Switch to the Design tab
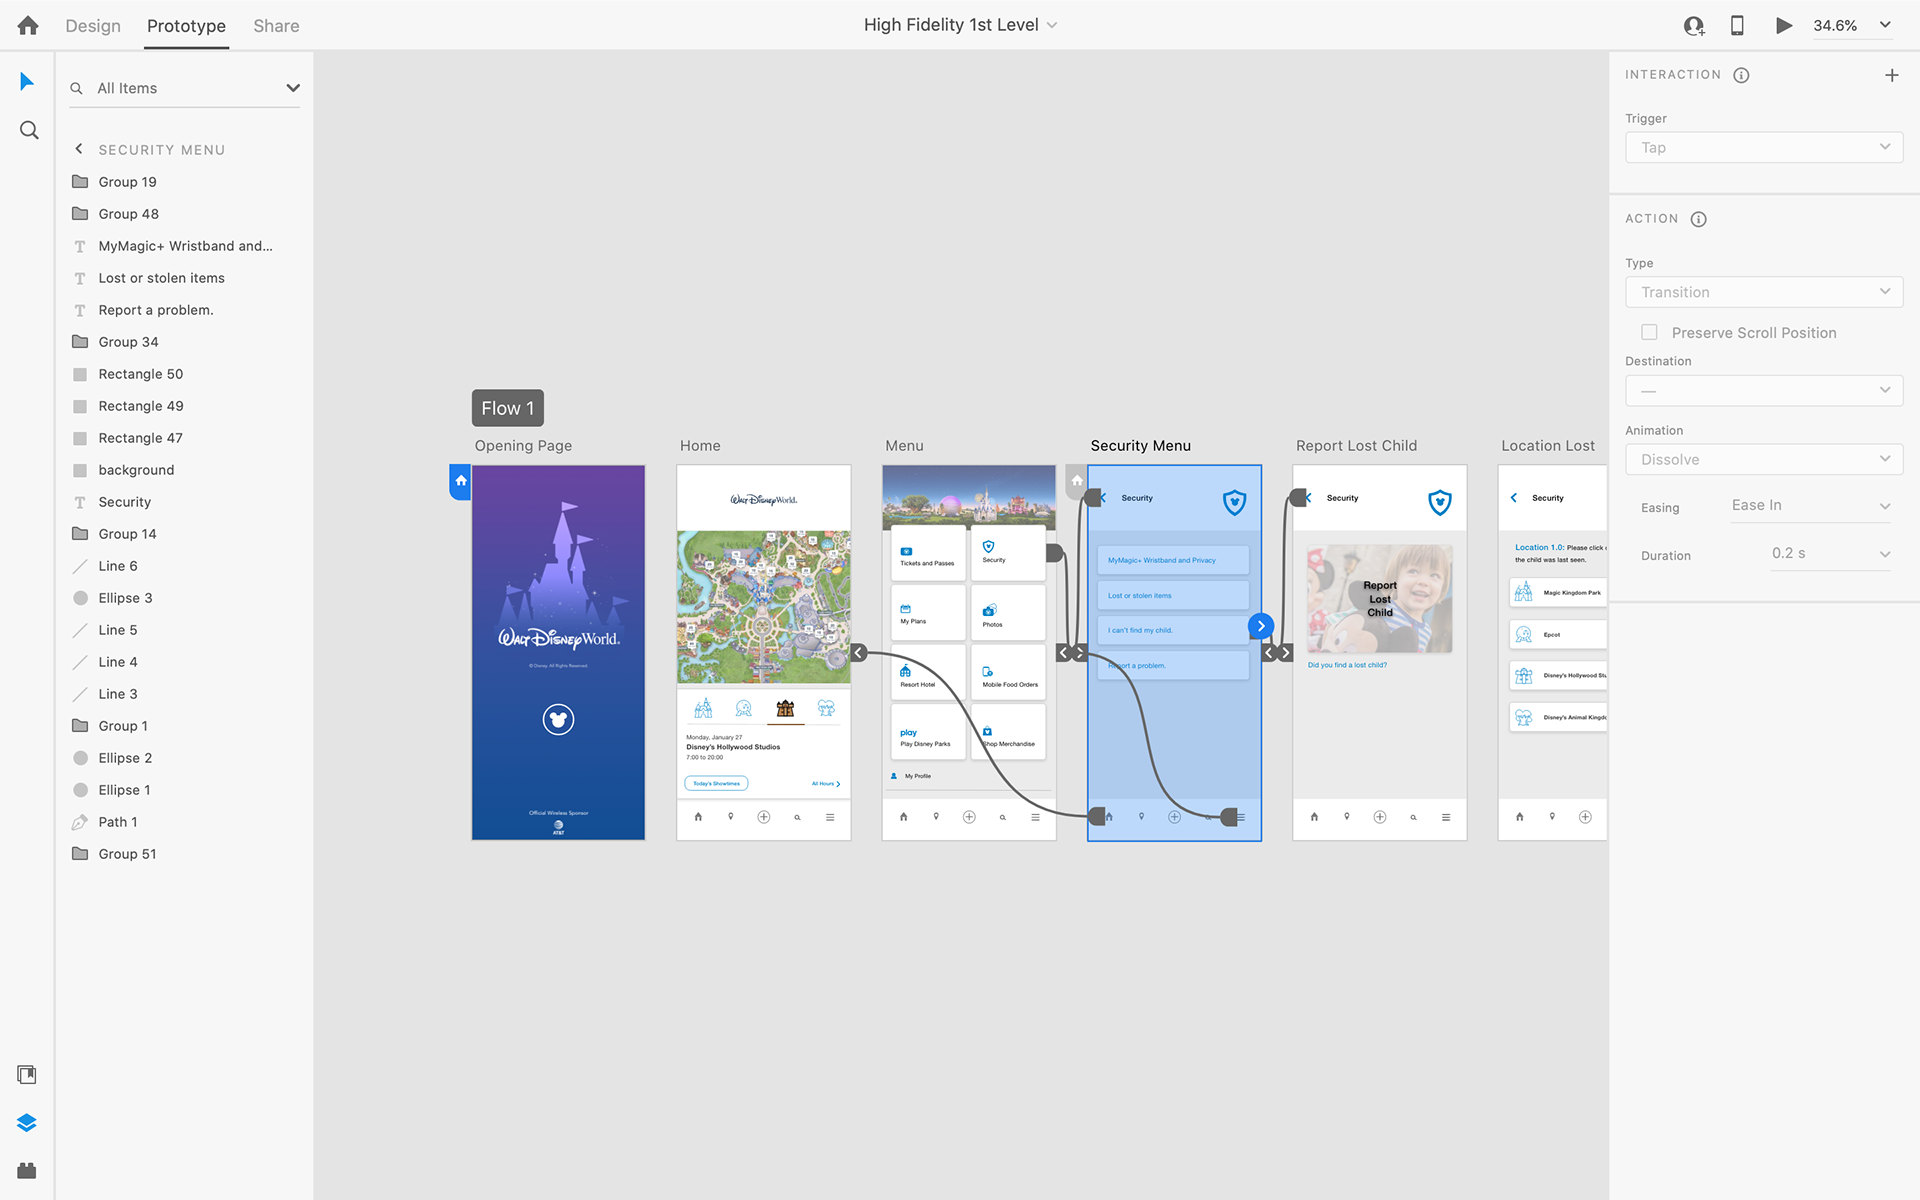 pyautogui.click(x=93, y=26)
